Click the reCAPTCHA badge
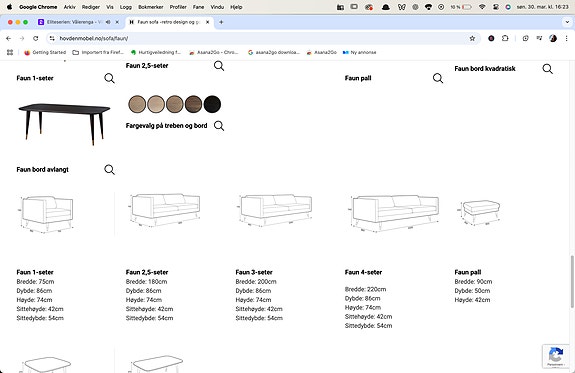The image size is (575, 373). tap(556, 356)
